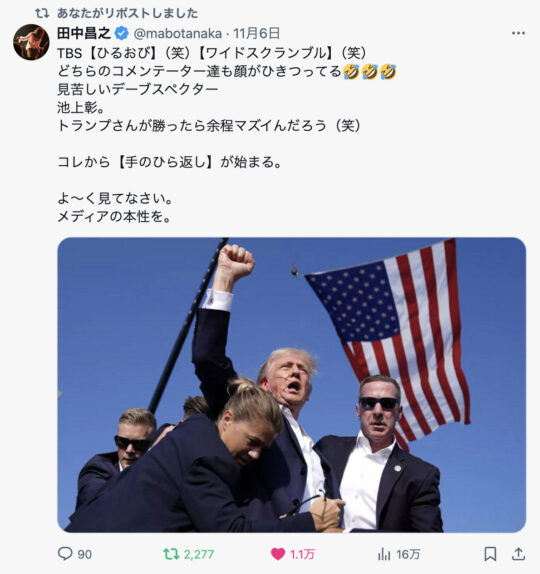Image resolution: width=540 pixels, height=574 pixels.
Task: Click the like count 1.1万
Action: tap(302, 554)
